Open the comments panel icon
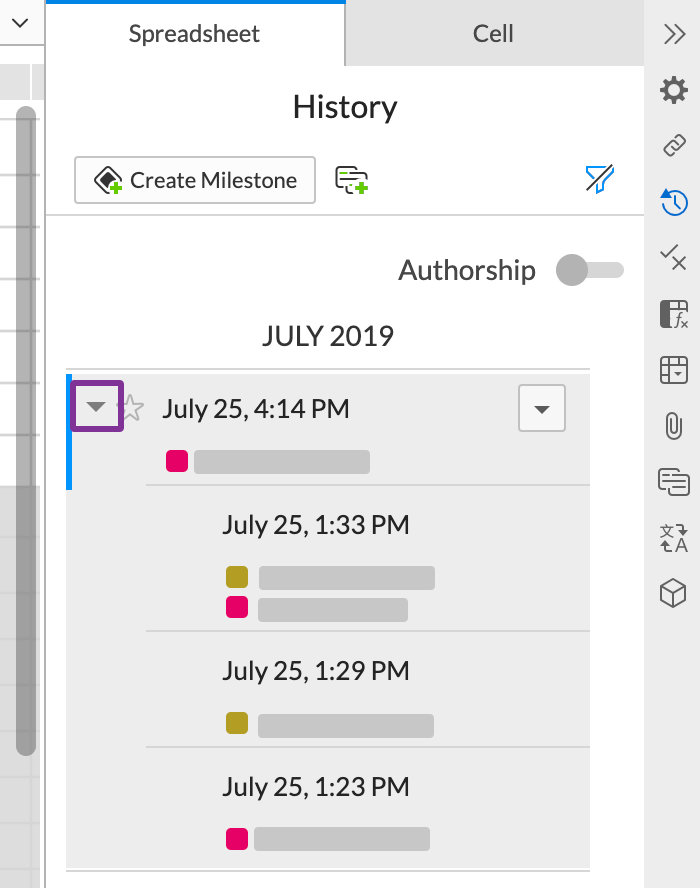The image size is (700, 888). (x=674, y=482)
